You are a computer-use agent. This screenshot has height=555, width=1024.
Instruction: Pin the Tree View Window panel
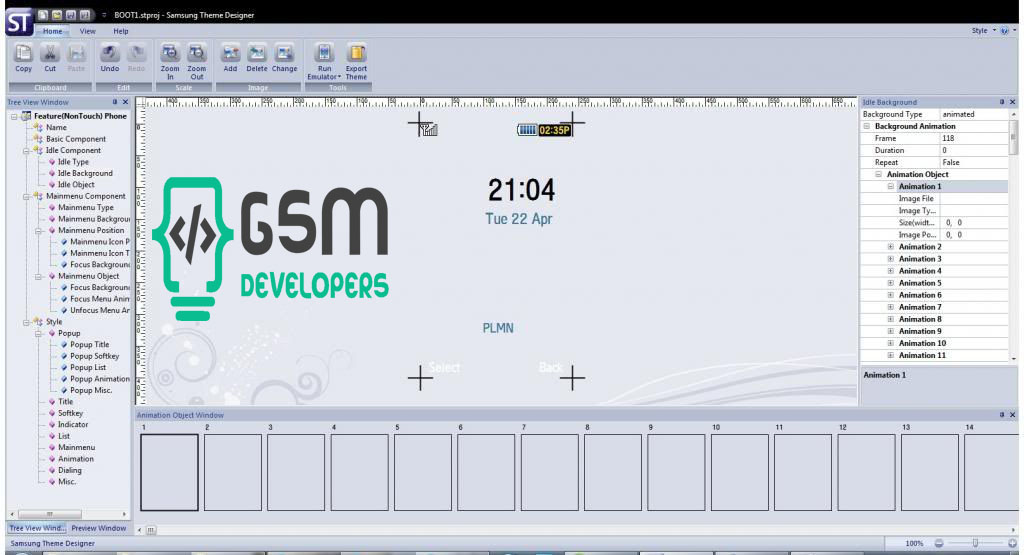pyautogui.click(x=115, y=102)
